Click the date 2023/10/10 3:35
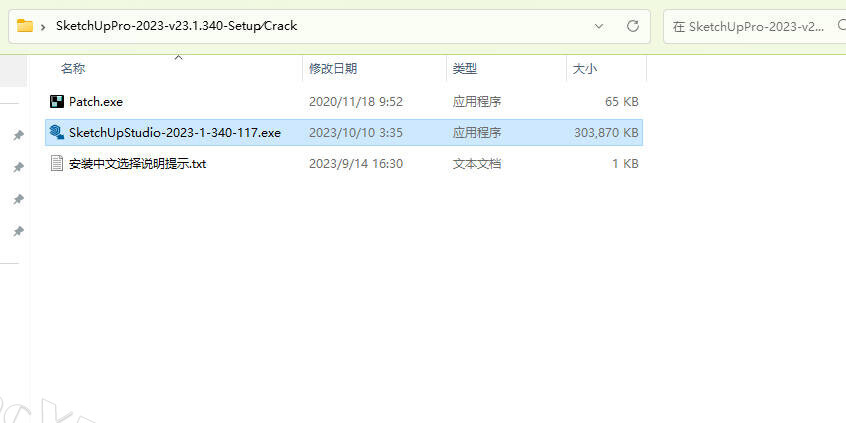The height and width of the screenshot is (423, 846). 356,132
